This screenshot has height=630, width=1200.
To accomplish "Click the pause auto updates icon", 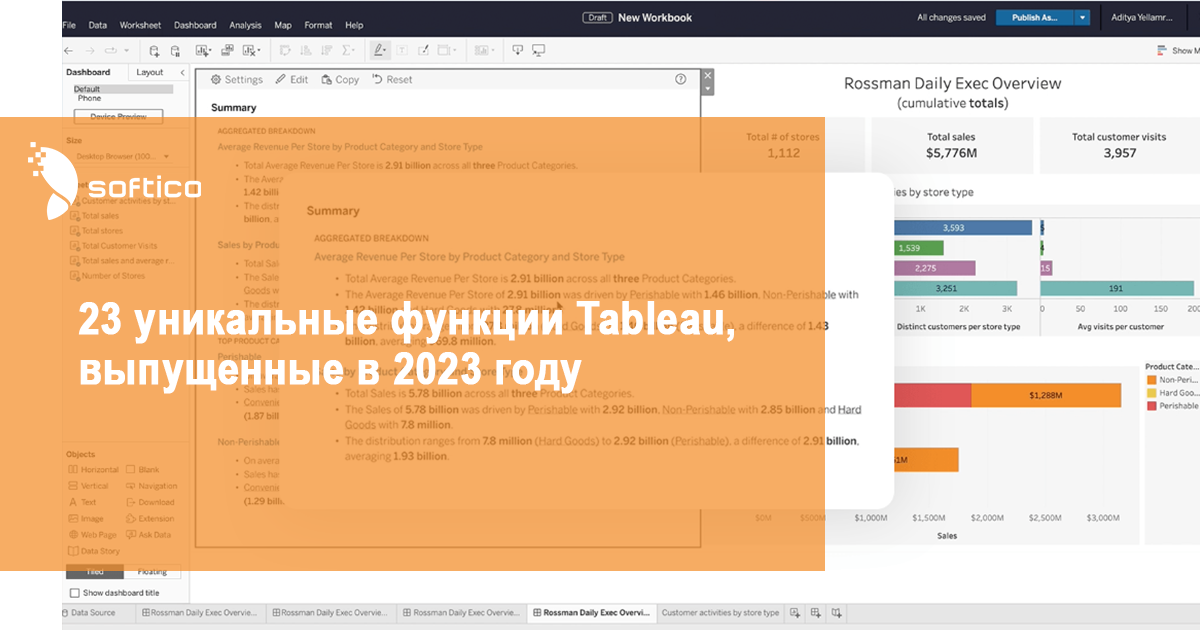I will coord(176,50).
